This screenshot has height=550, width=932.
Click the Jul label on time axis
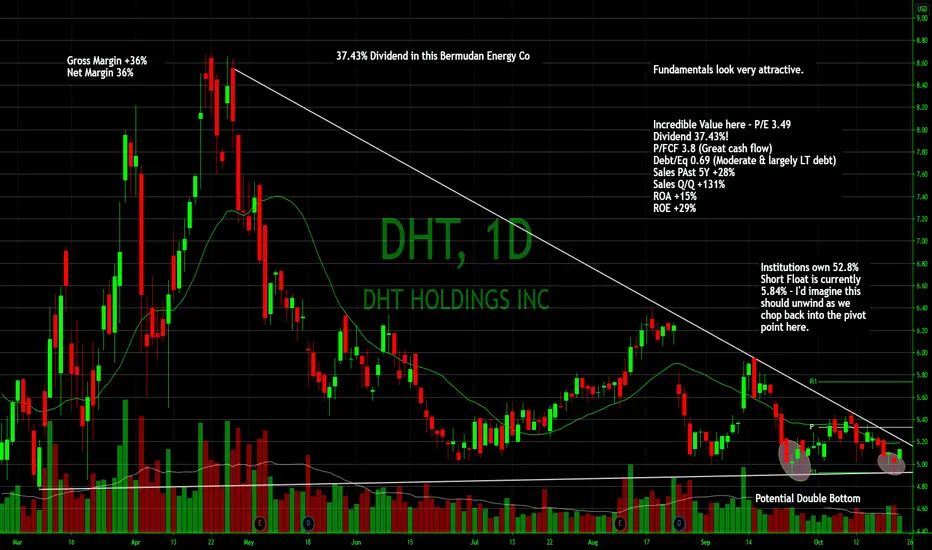point(474,542)
